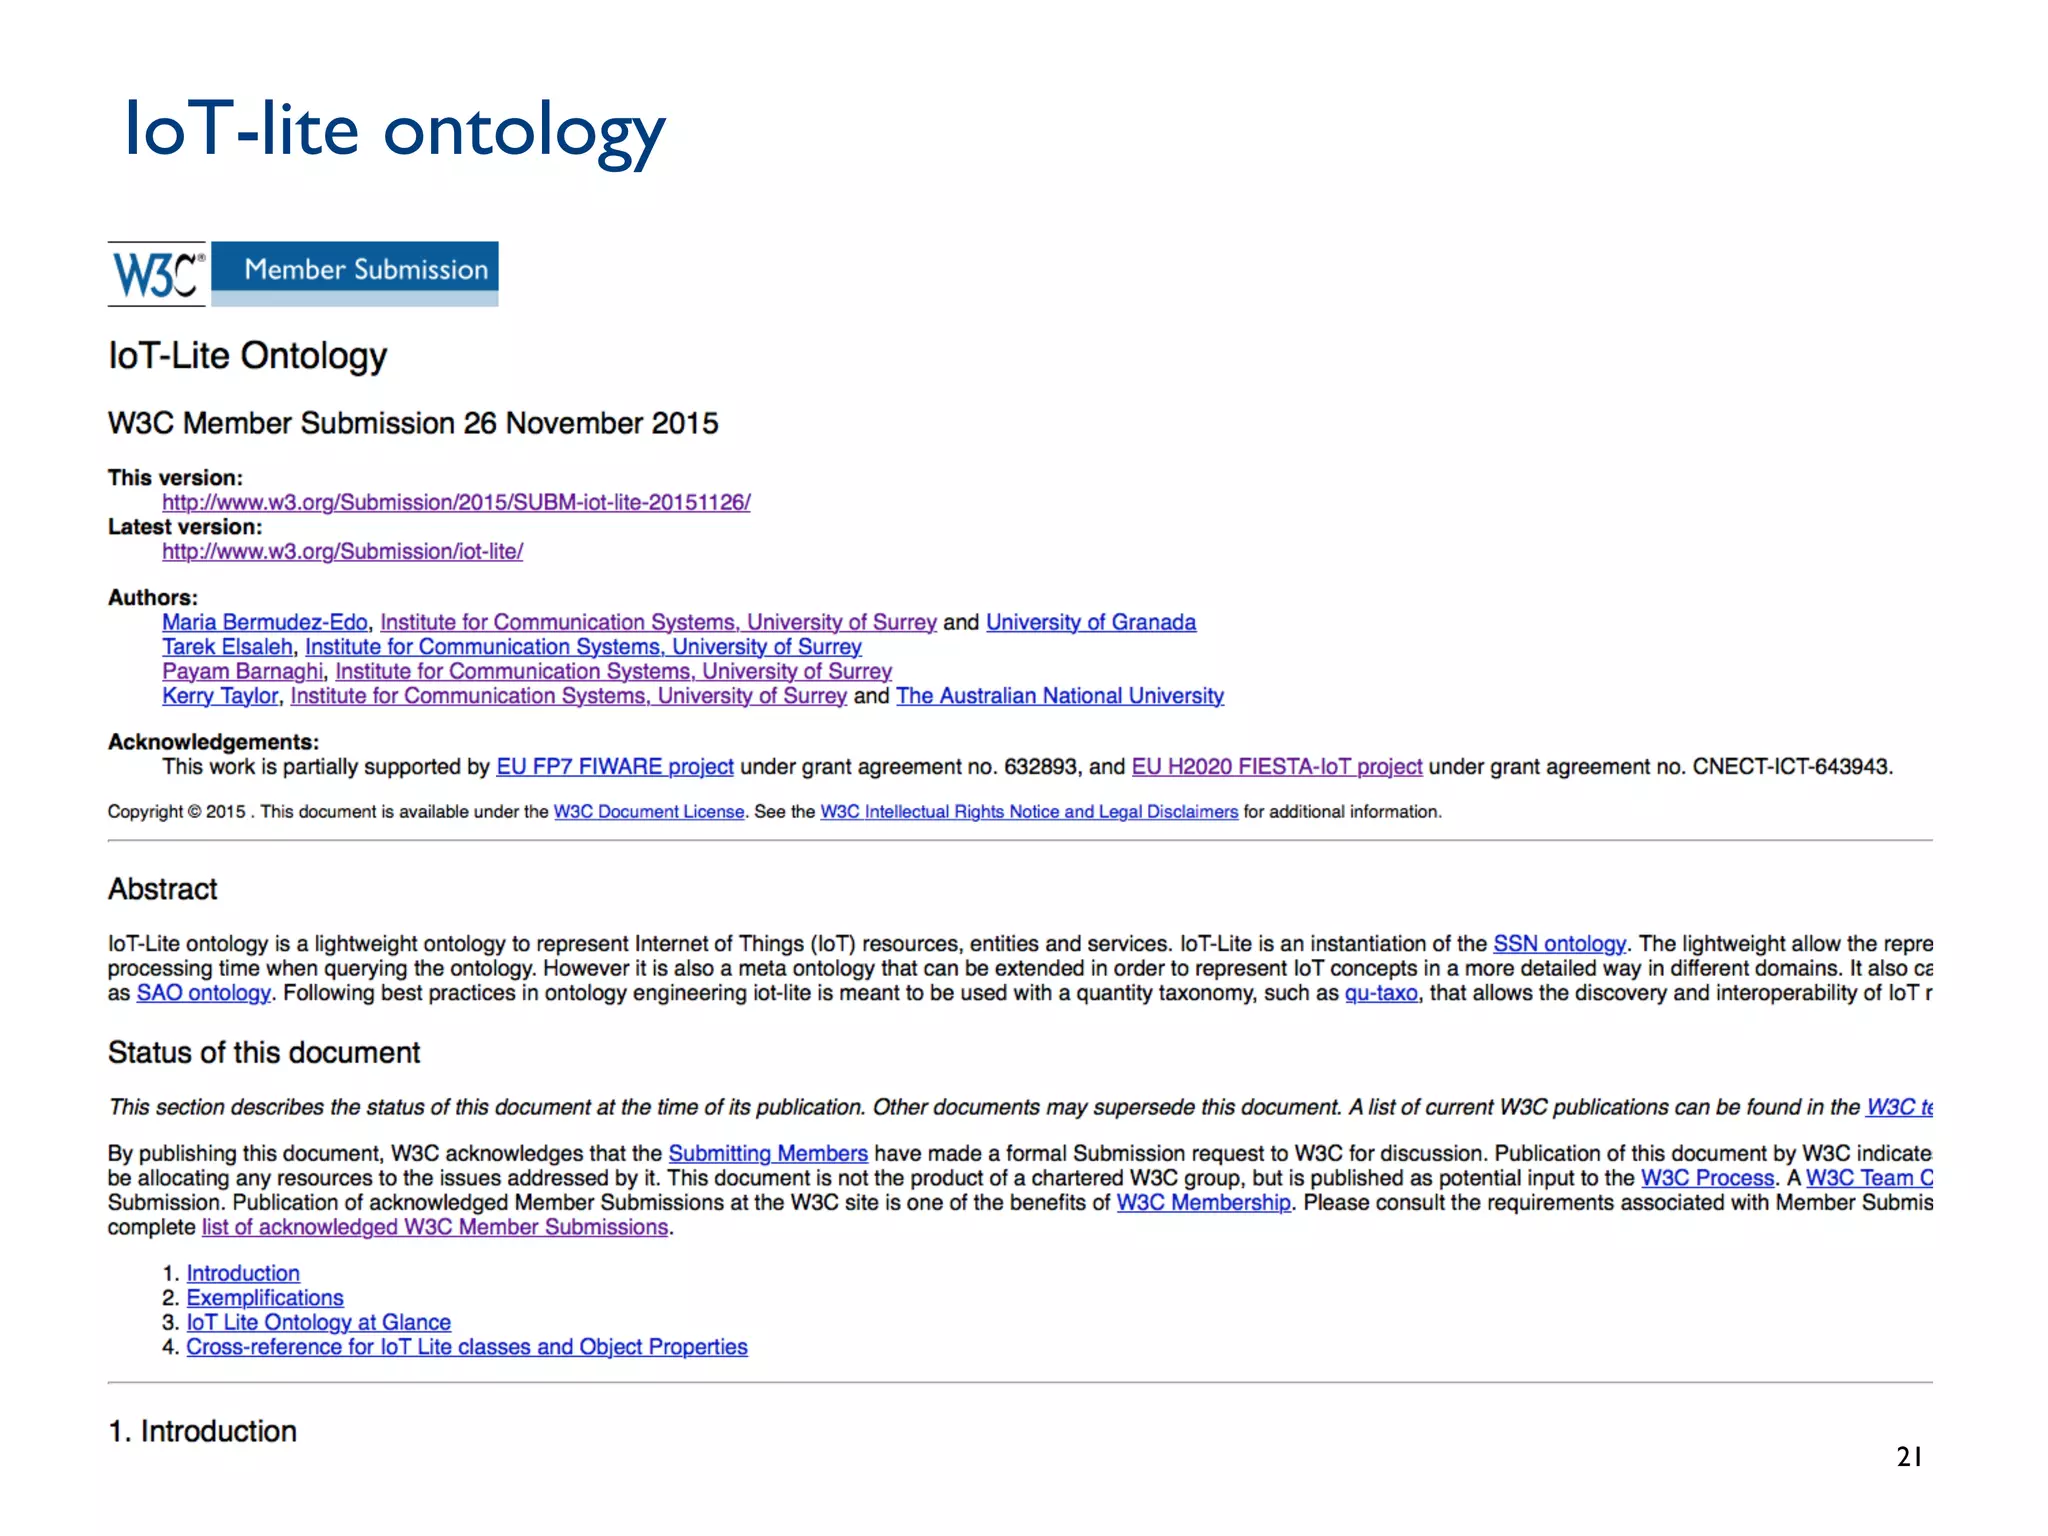Screen dimensions: 2048x1536
Task: Open The Australian National University link
Action: click(1060, 696)
